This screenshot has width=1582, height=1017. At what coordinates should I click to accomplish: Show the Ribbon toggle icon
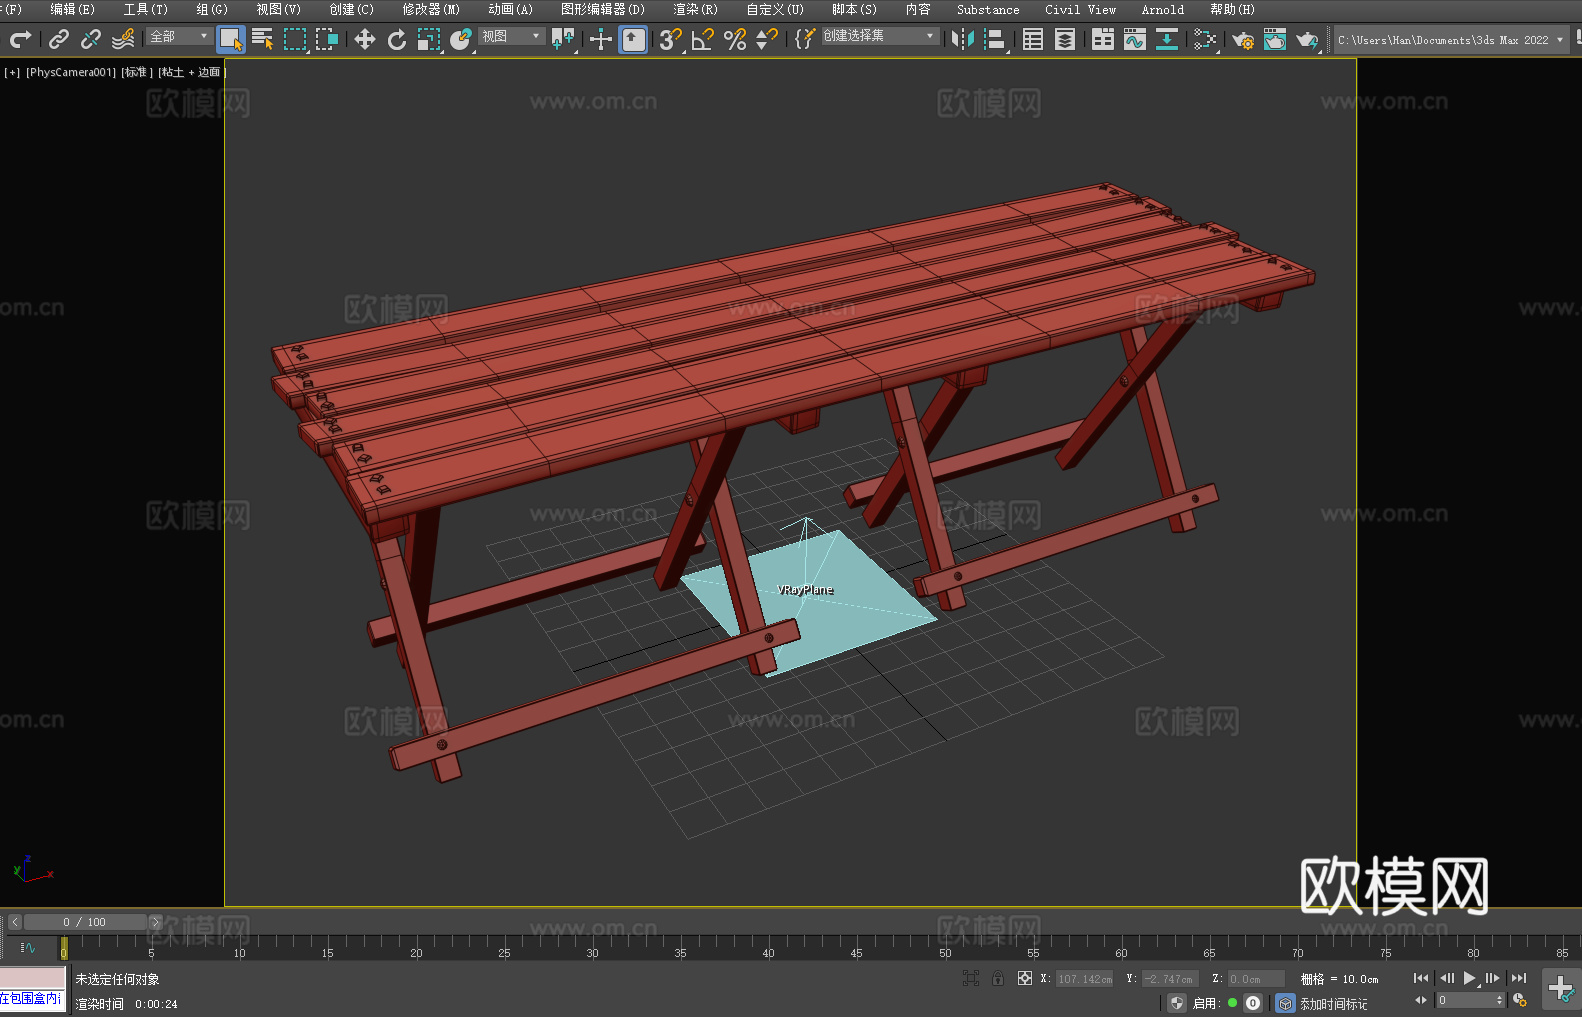click(1103, 39)
